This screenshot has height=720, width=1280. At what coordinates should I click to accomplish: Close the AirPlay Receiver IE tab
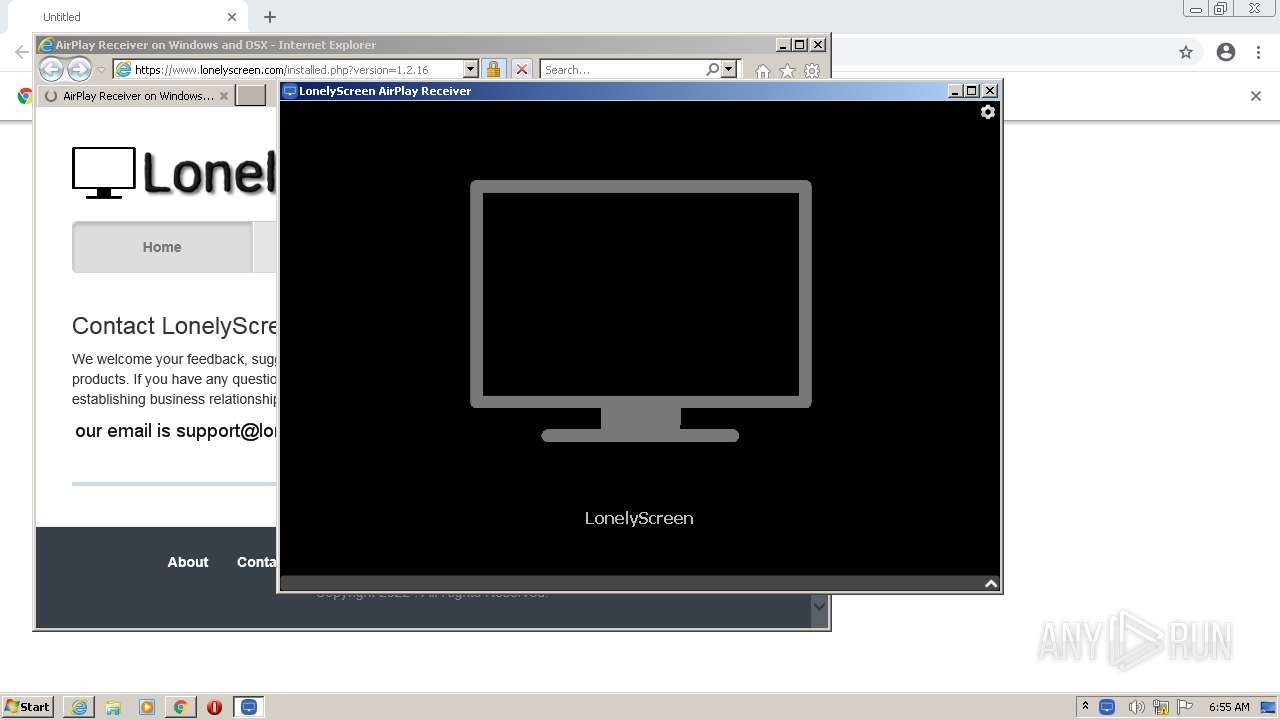pyautogui.click(x=224, y=96)
